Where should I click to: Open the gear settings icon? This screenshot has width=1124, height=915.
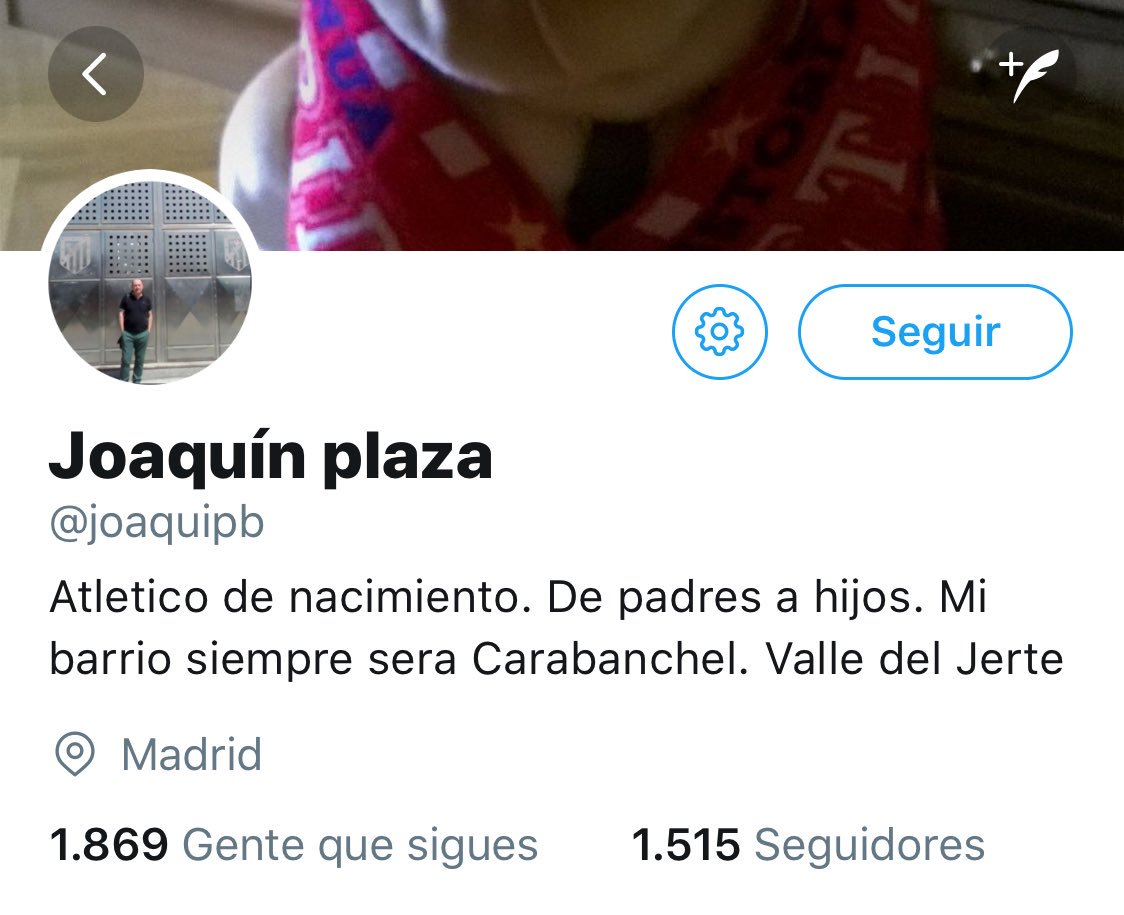click(x=720, y=331)
